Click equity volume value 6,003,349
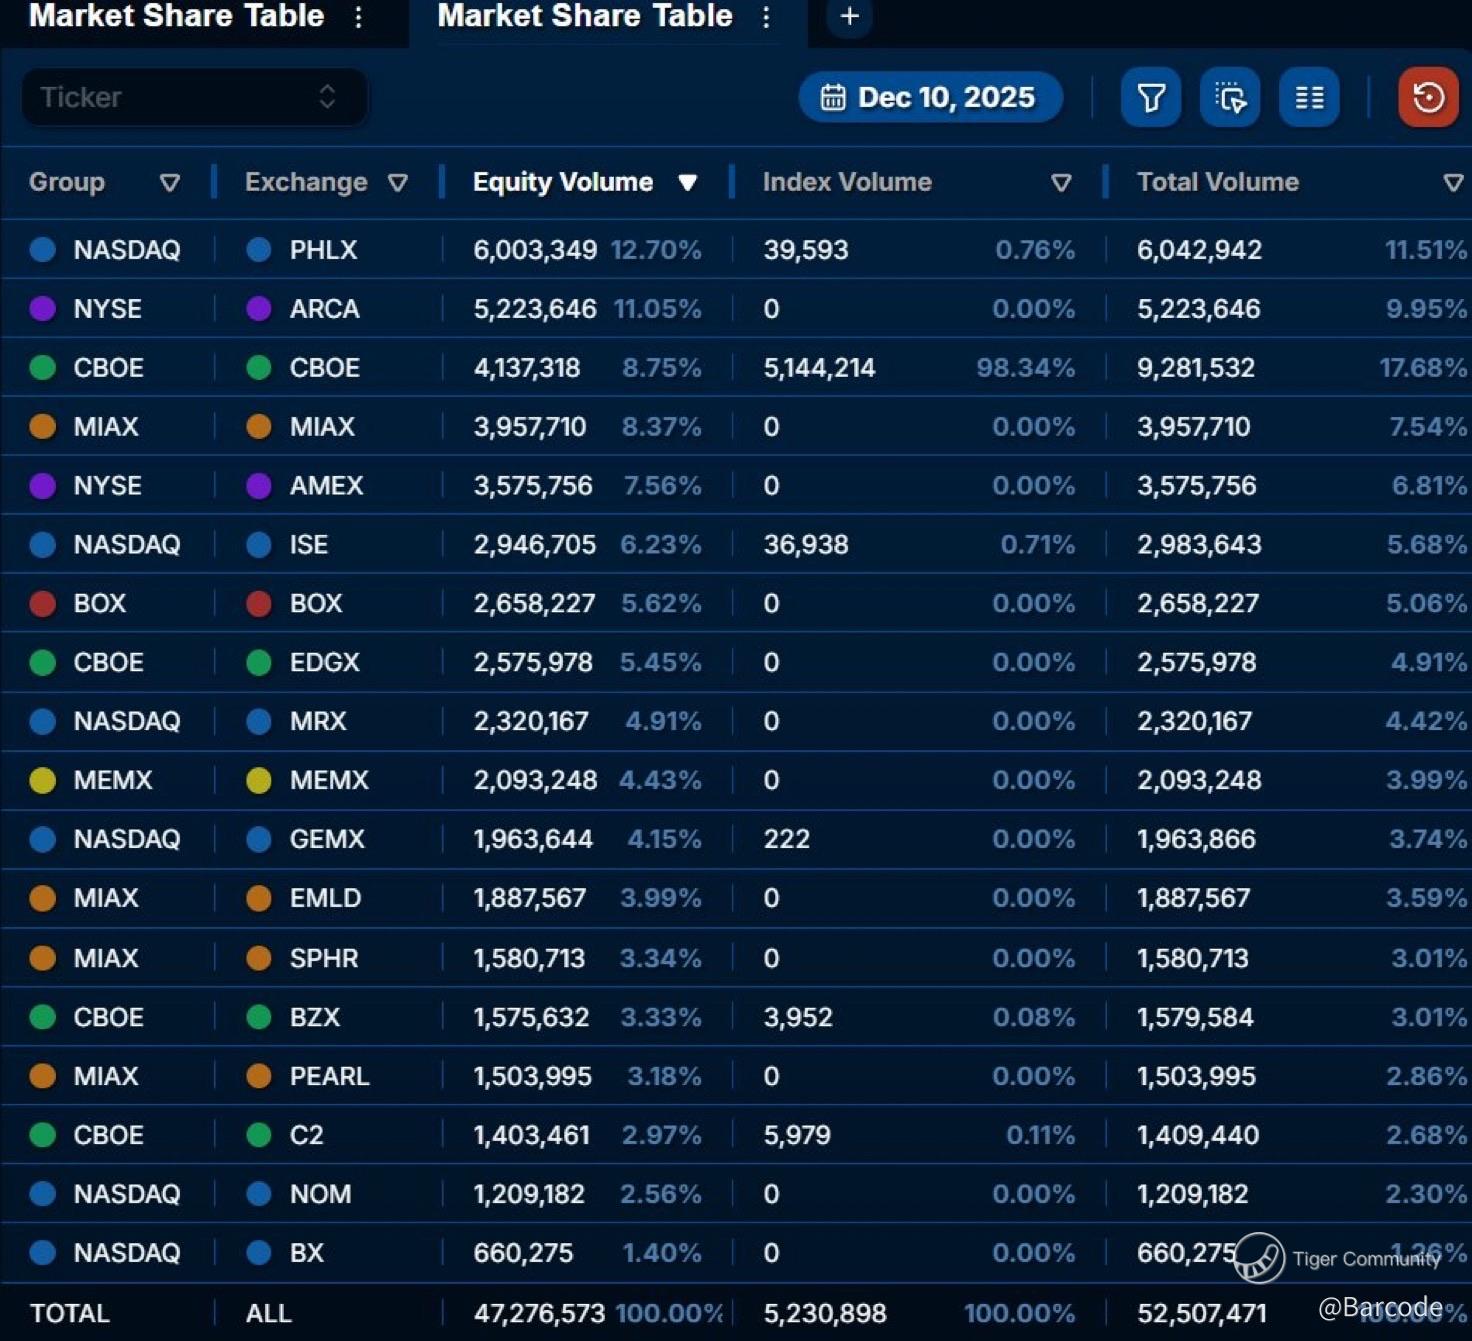1472x1341 pixels. (x=535, y=250)
